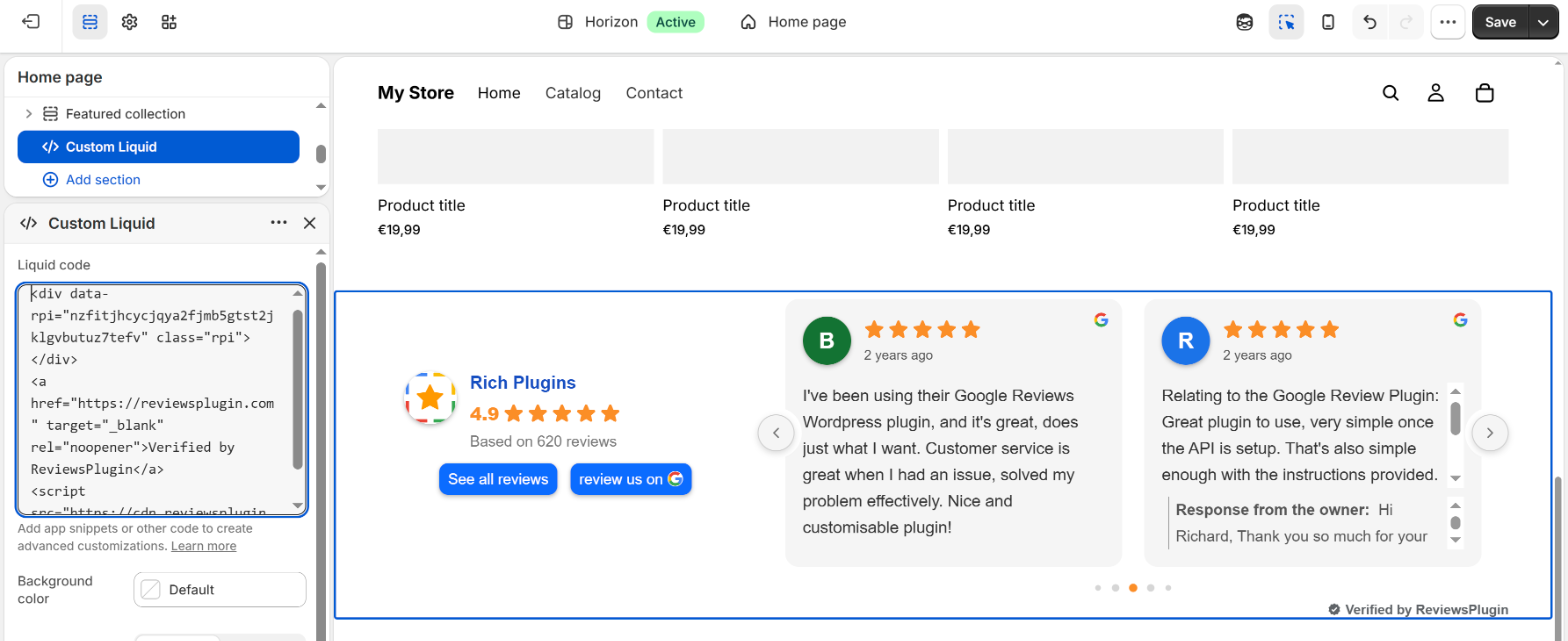Select the first carousel pagination dot
Viewport: 1568px width, 641px height.
pyautogui.click(x=1098, y=588)
